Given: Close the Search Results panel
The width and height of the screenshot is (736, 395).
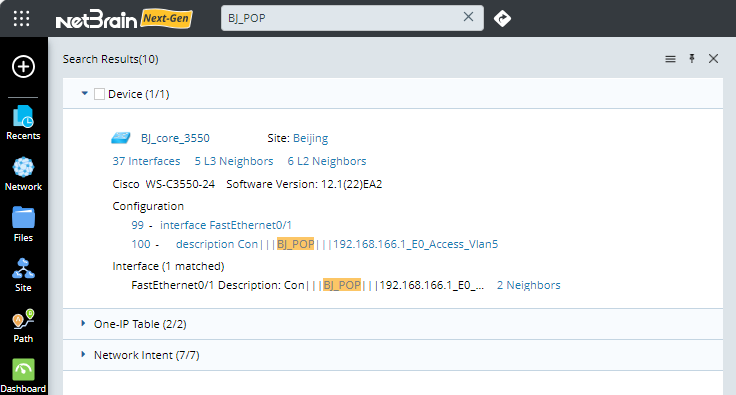Looking at the screenshot, I should [x=713, y=59].
